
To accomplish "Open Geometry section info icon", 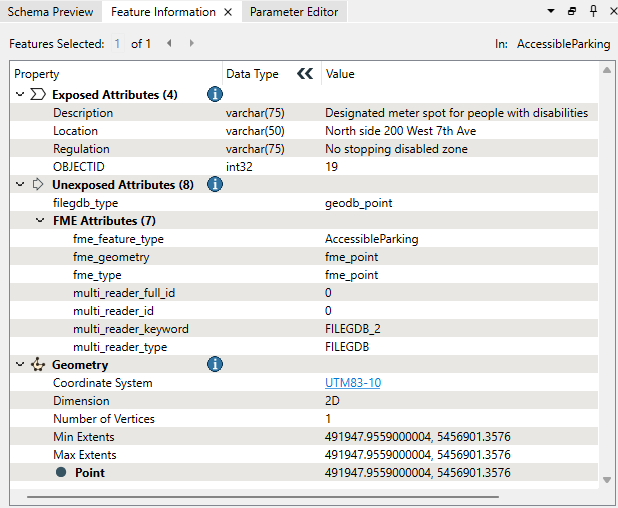I will [x=215, y=364].
